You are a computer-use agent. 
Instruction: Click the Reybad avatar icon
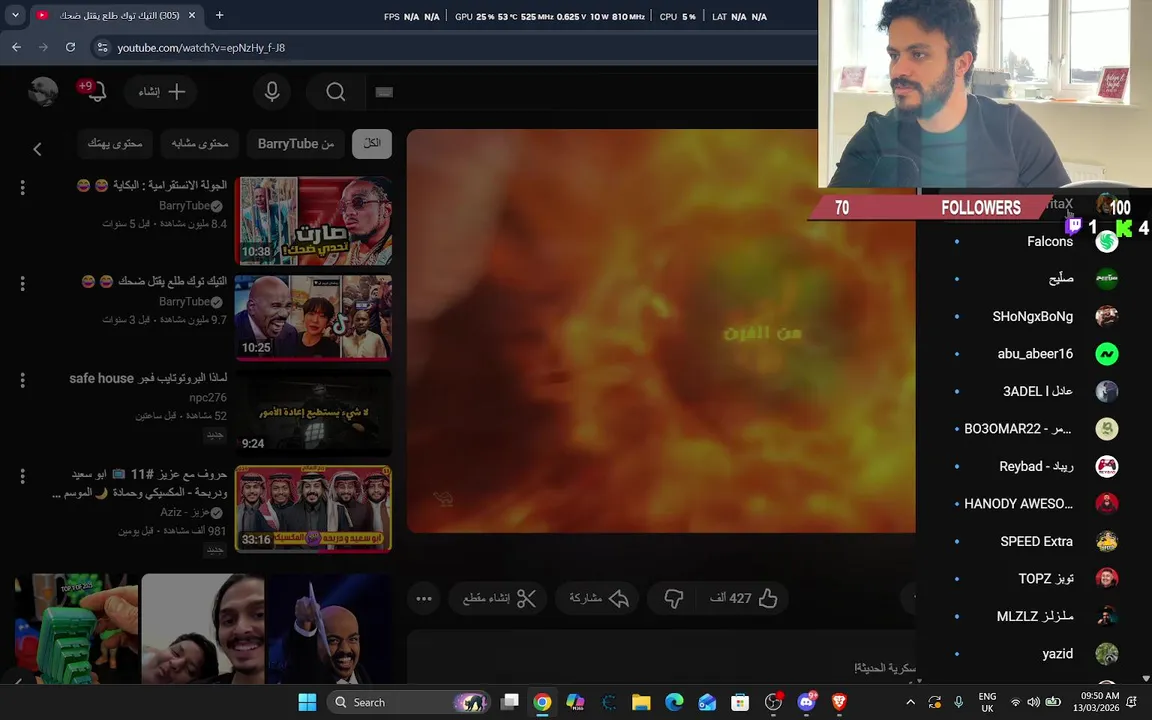pyautogui.click(x=1106, y=466)
